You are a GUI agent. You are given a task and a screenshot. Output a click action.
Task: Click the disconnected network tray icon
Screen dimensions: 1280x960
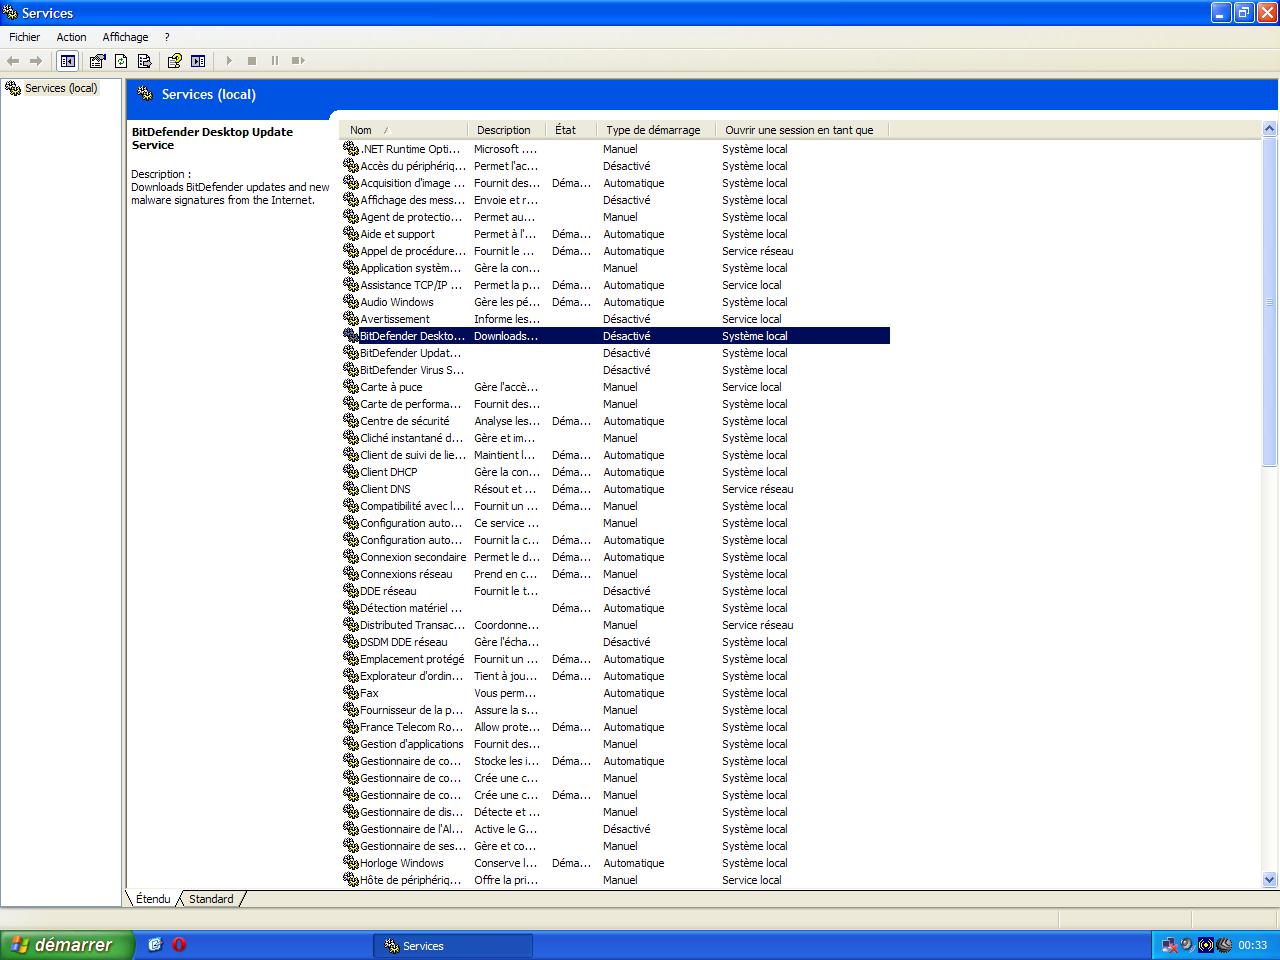[1169, 945]
